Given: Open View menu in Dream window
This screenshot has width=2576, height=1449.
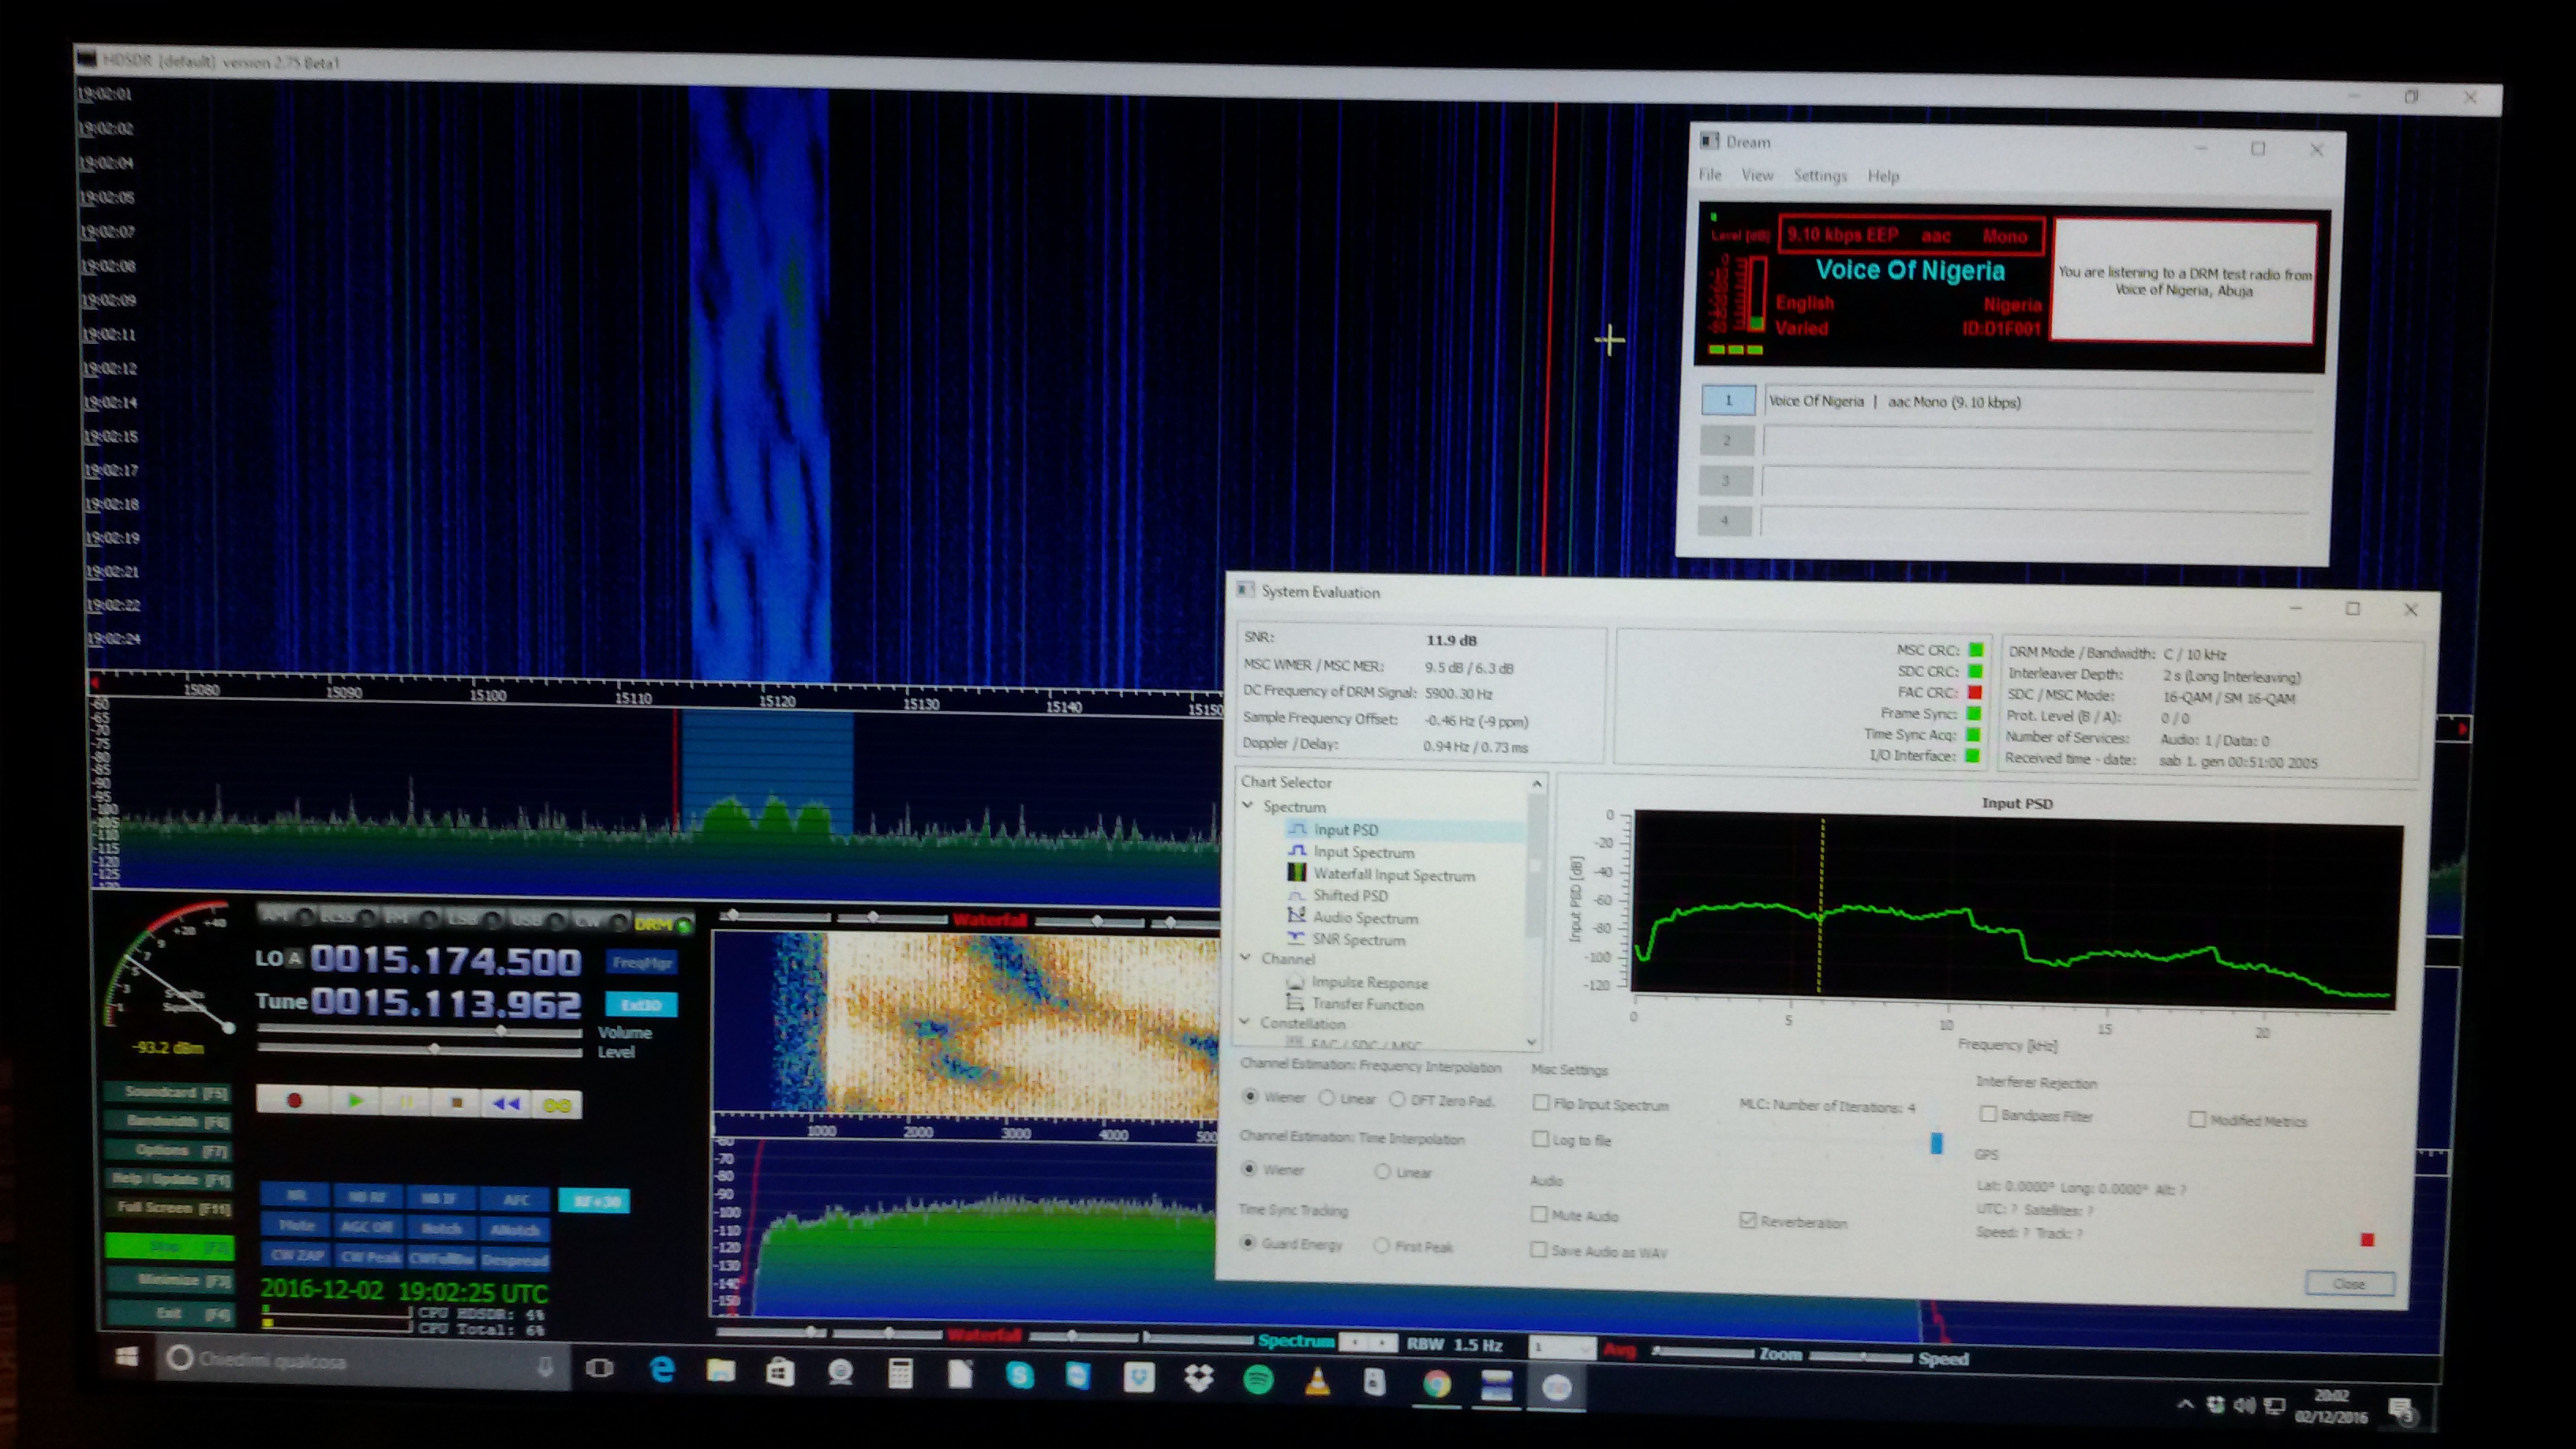Looking at the screenshot, I should point(1757,175).
